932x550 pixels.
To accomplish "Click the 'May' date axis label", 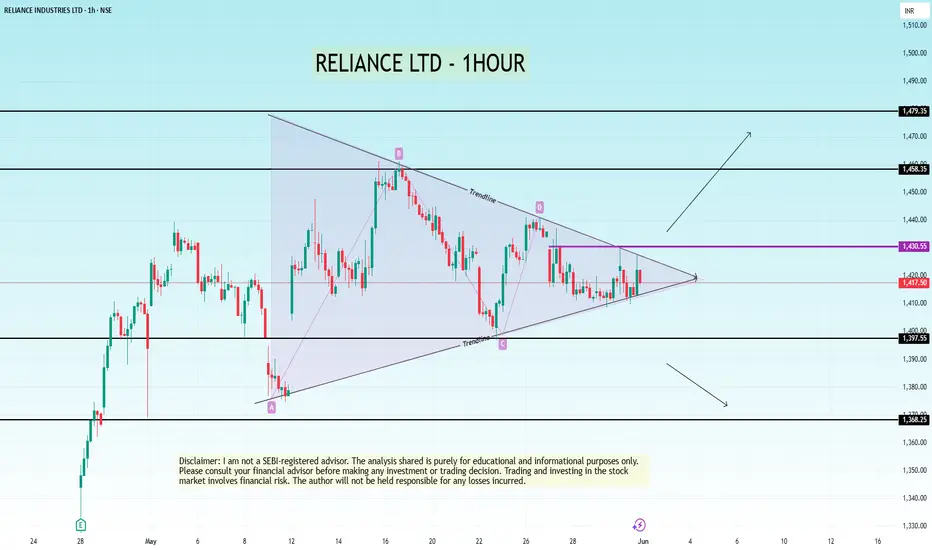I will (x=150, y=542).
